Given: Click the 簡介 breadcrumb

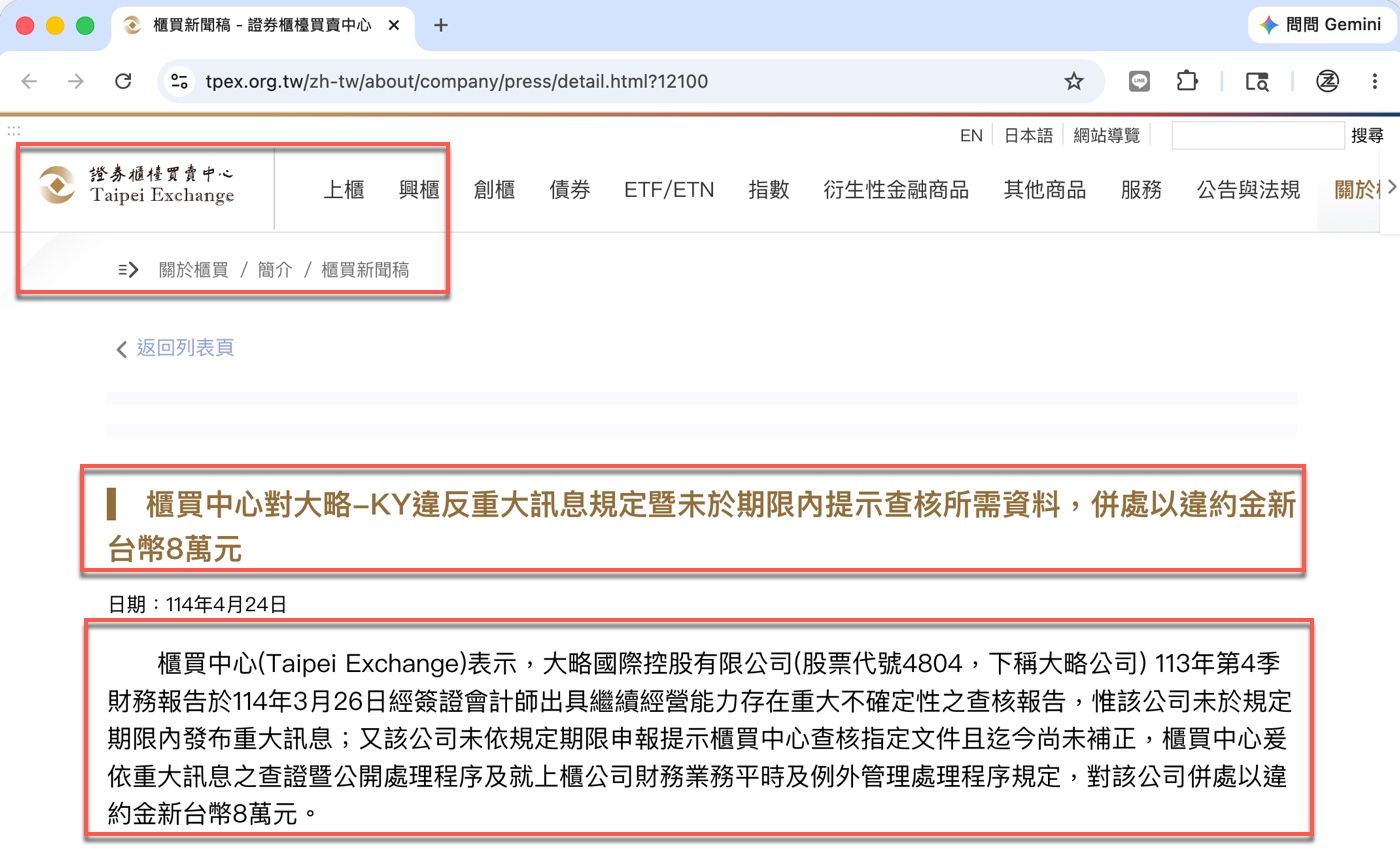Looking at the screenshot, I should pyautogui.click(x=275, y=269).
